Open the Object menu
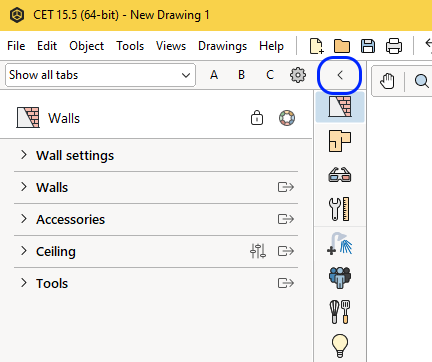The width and height of the screenshot is (432, 362). 87,46
